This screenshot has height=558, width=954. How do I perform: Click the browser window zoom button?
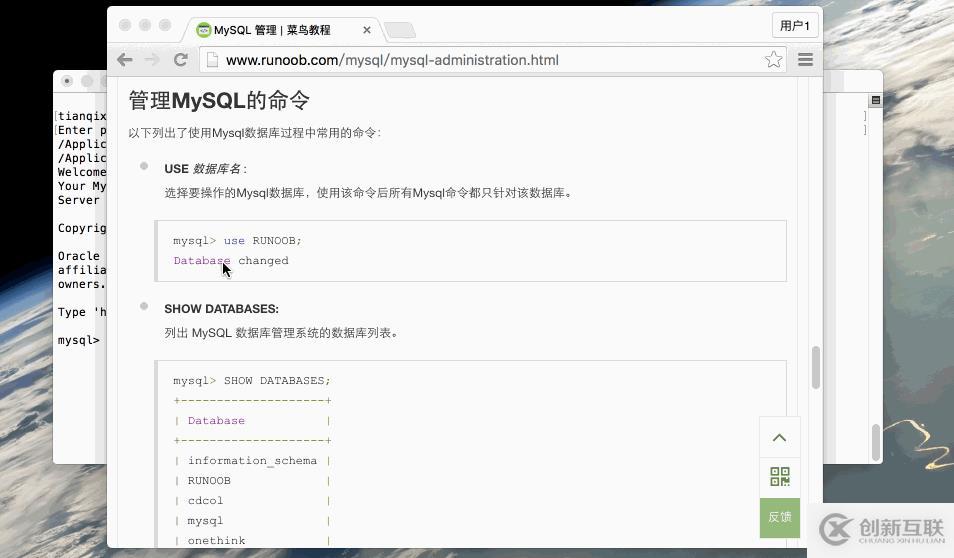tap(165, 25)
